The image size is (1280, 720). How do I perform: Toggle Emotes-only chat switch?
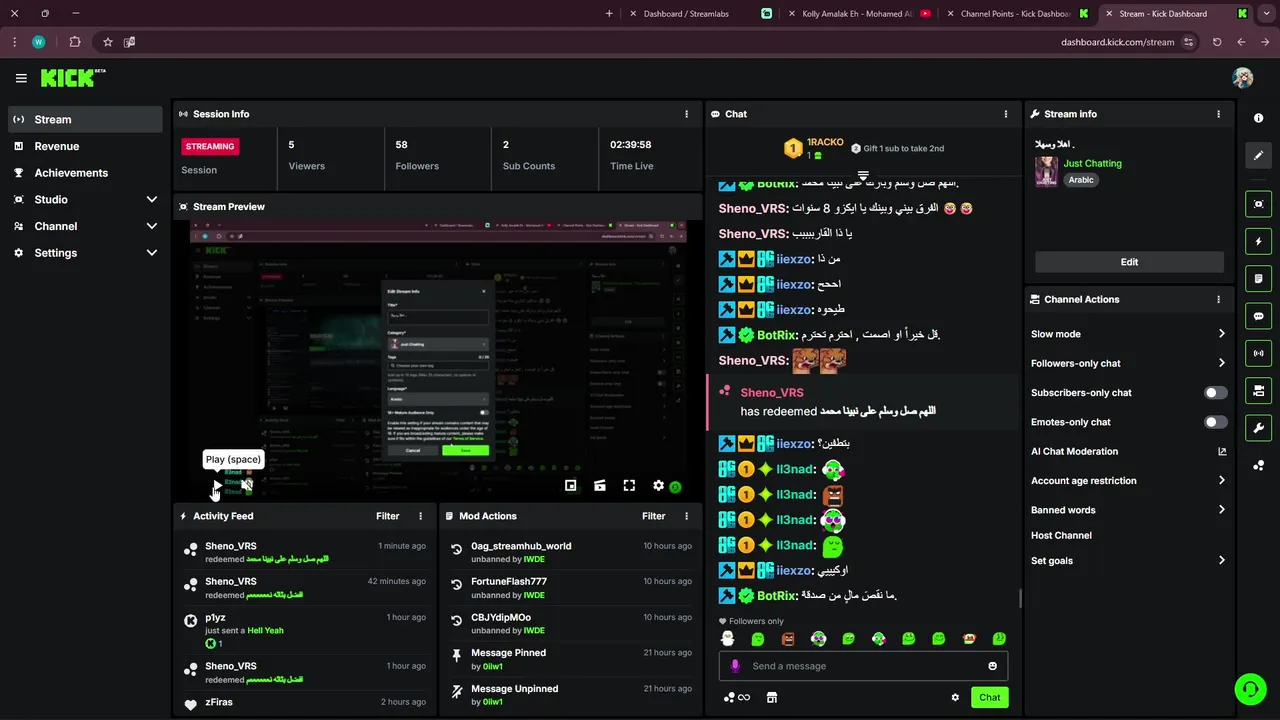coord(1215,422)
